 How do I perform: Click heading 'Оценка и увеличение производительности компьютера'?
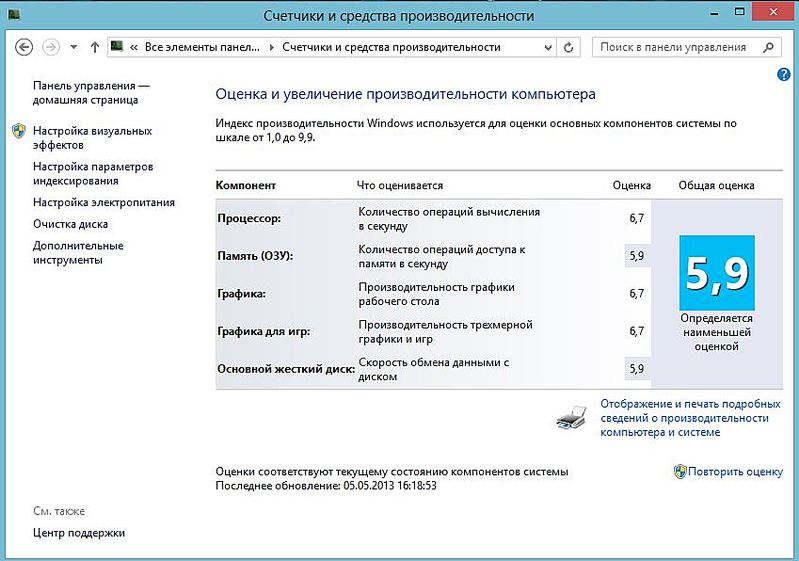[406, 94]
